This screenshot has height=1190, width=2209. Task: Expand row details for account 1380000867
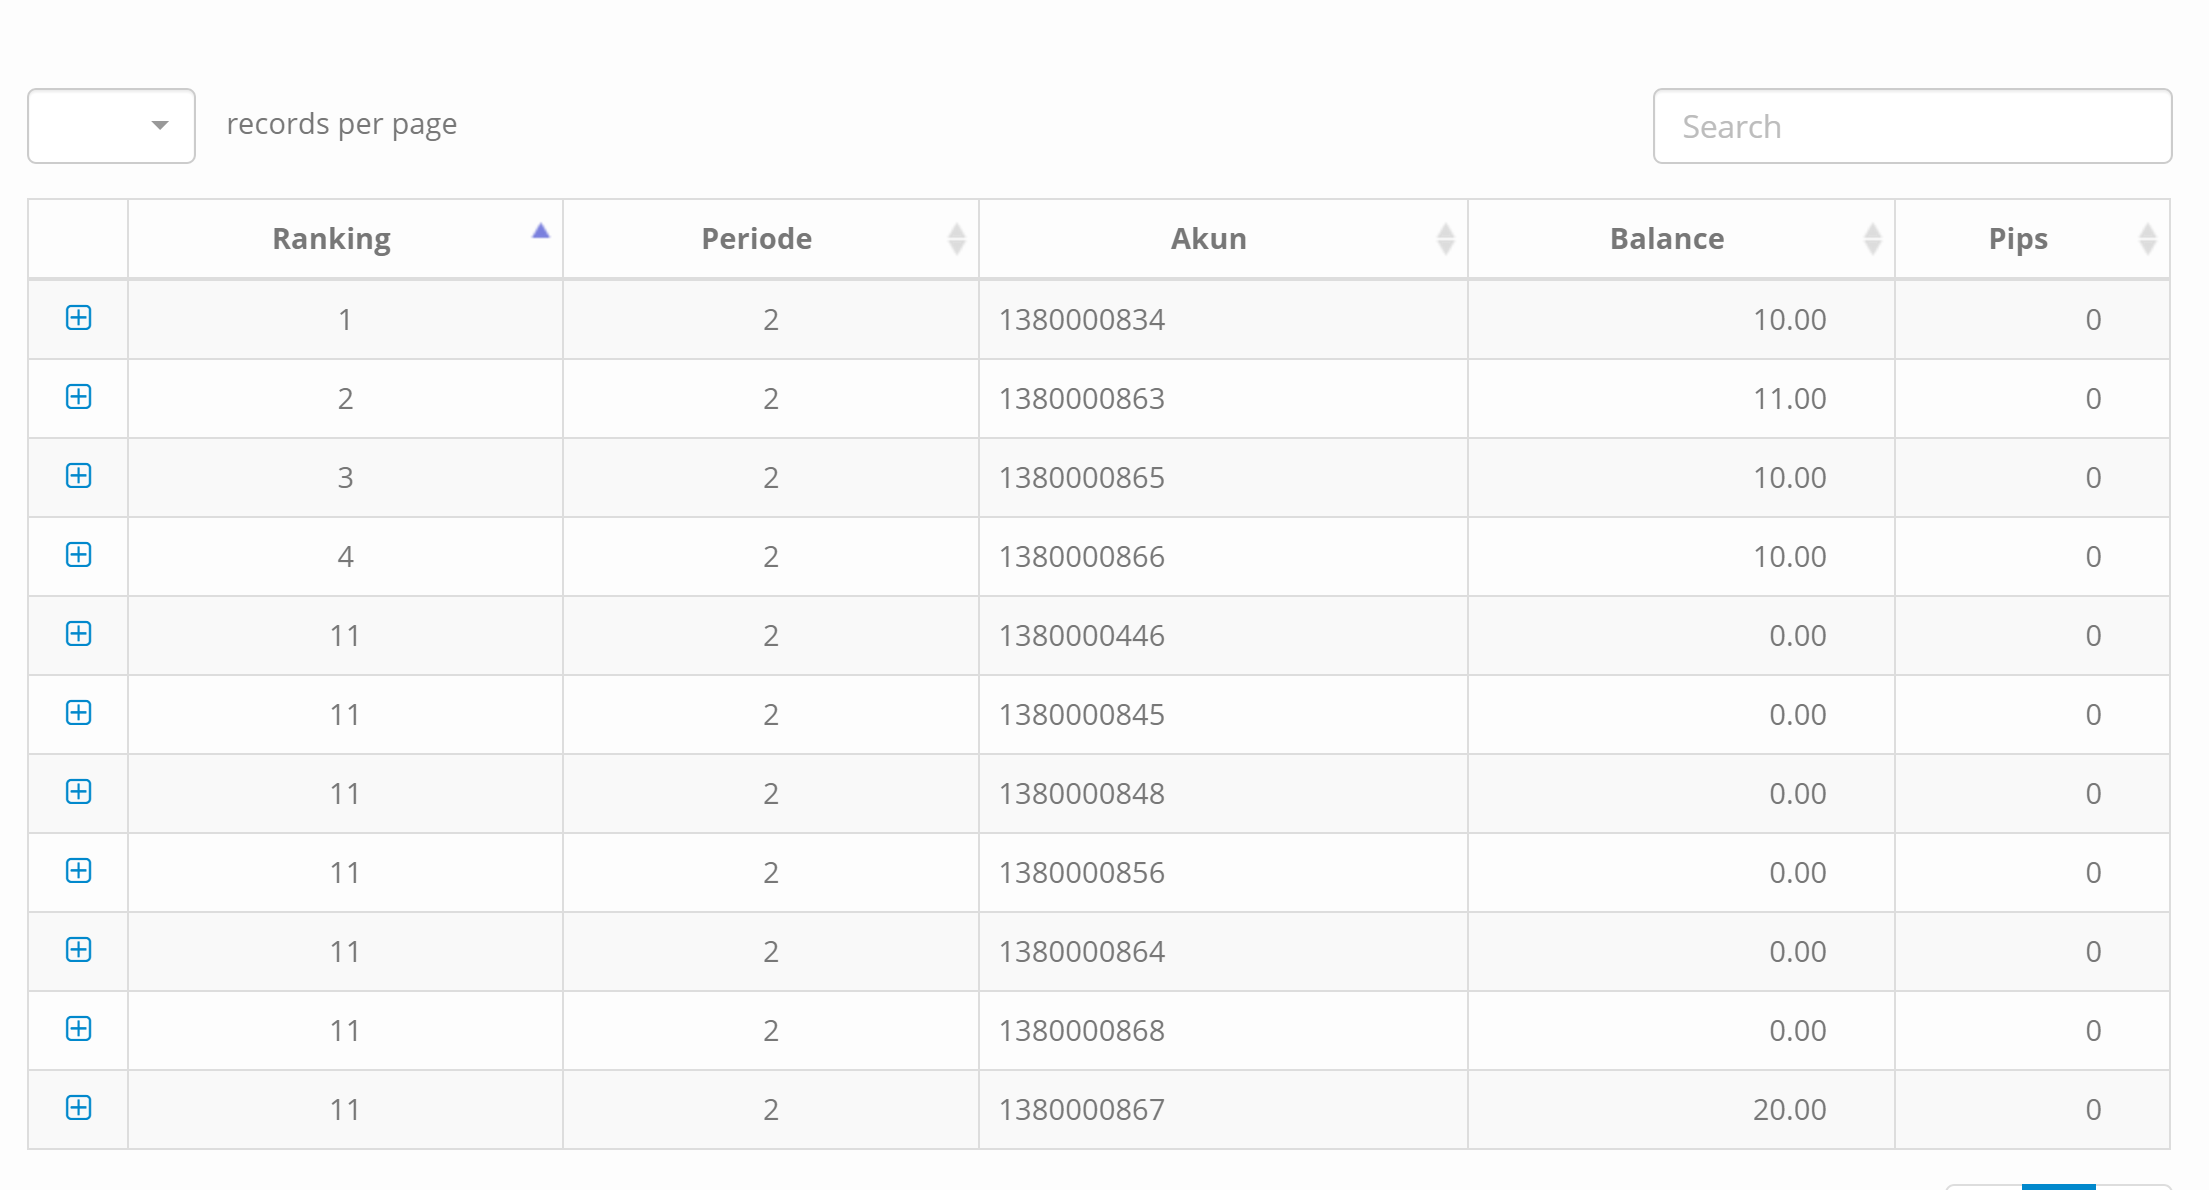(78, 1108)
